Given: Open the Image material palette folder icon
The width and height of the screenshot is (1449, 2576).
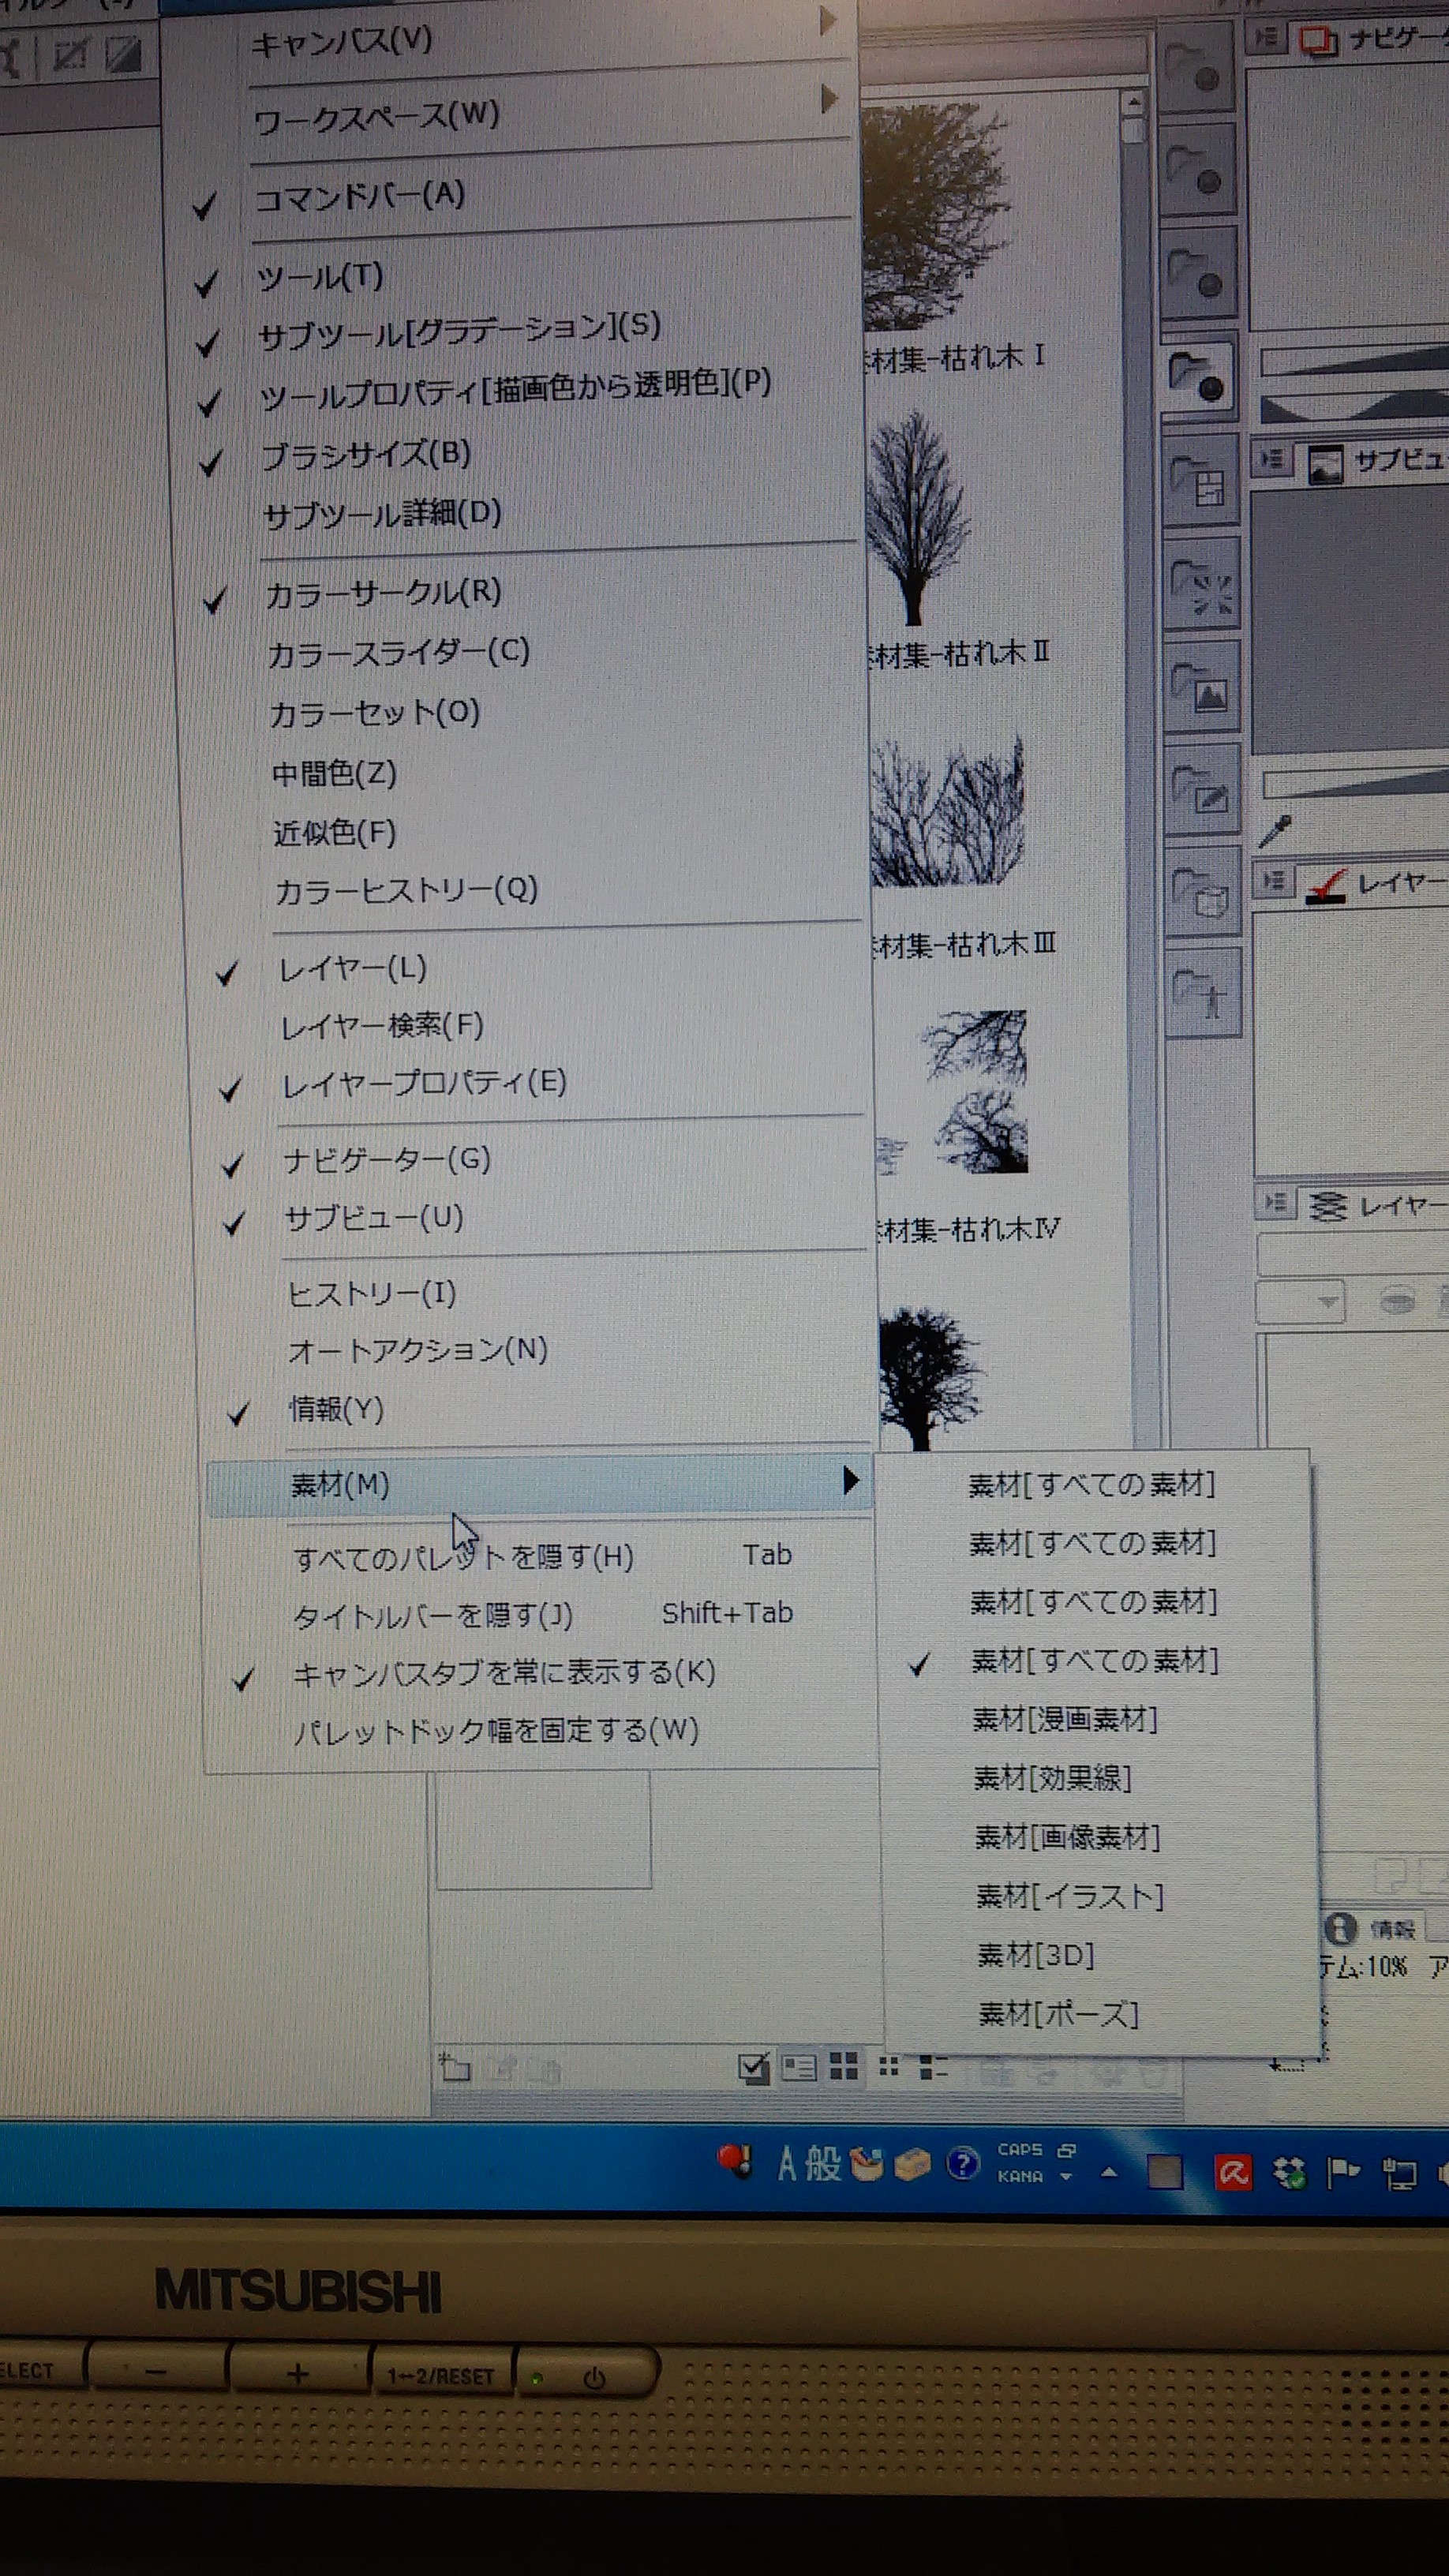Looking at the screenshot, I should pos(1203,688).
